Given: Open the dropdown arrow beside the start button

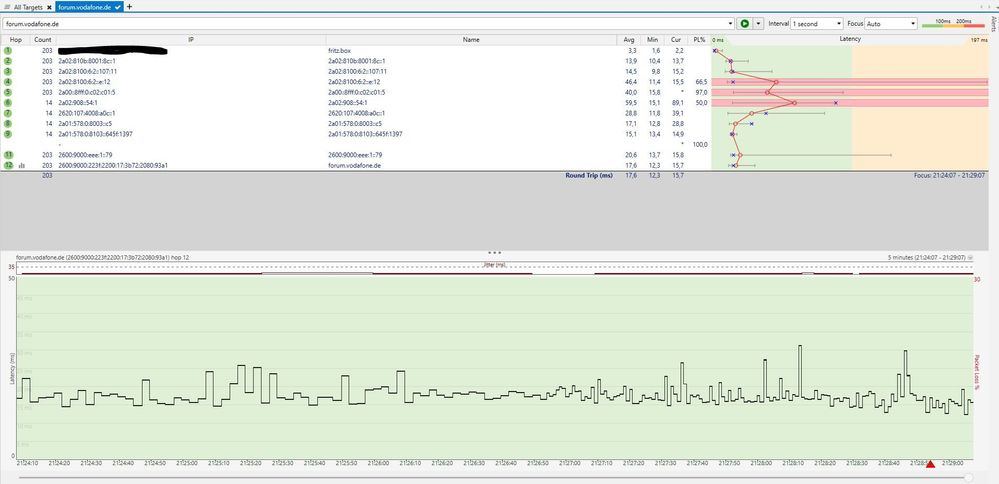Looking at the screenshot, I should click(x=758, y=24).
